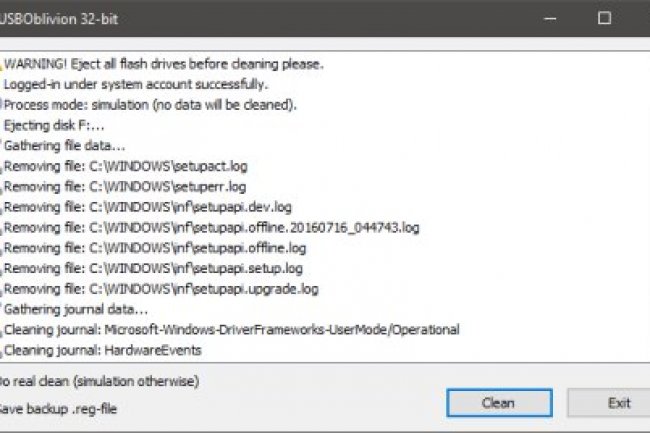Select the WARNING eject flash drives log line

click(x=162, y=64)
